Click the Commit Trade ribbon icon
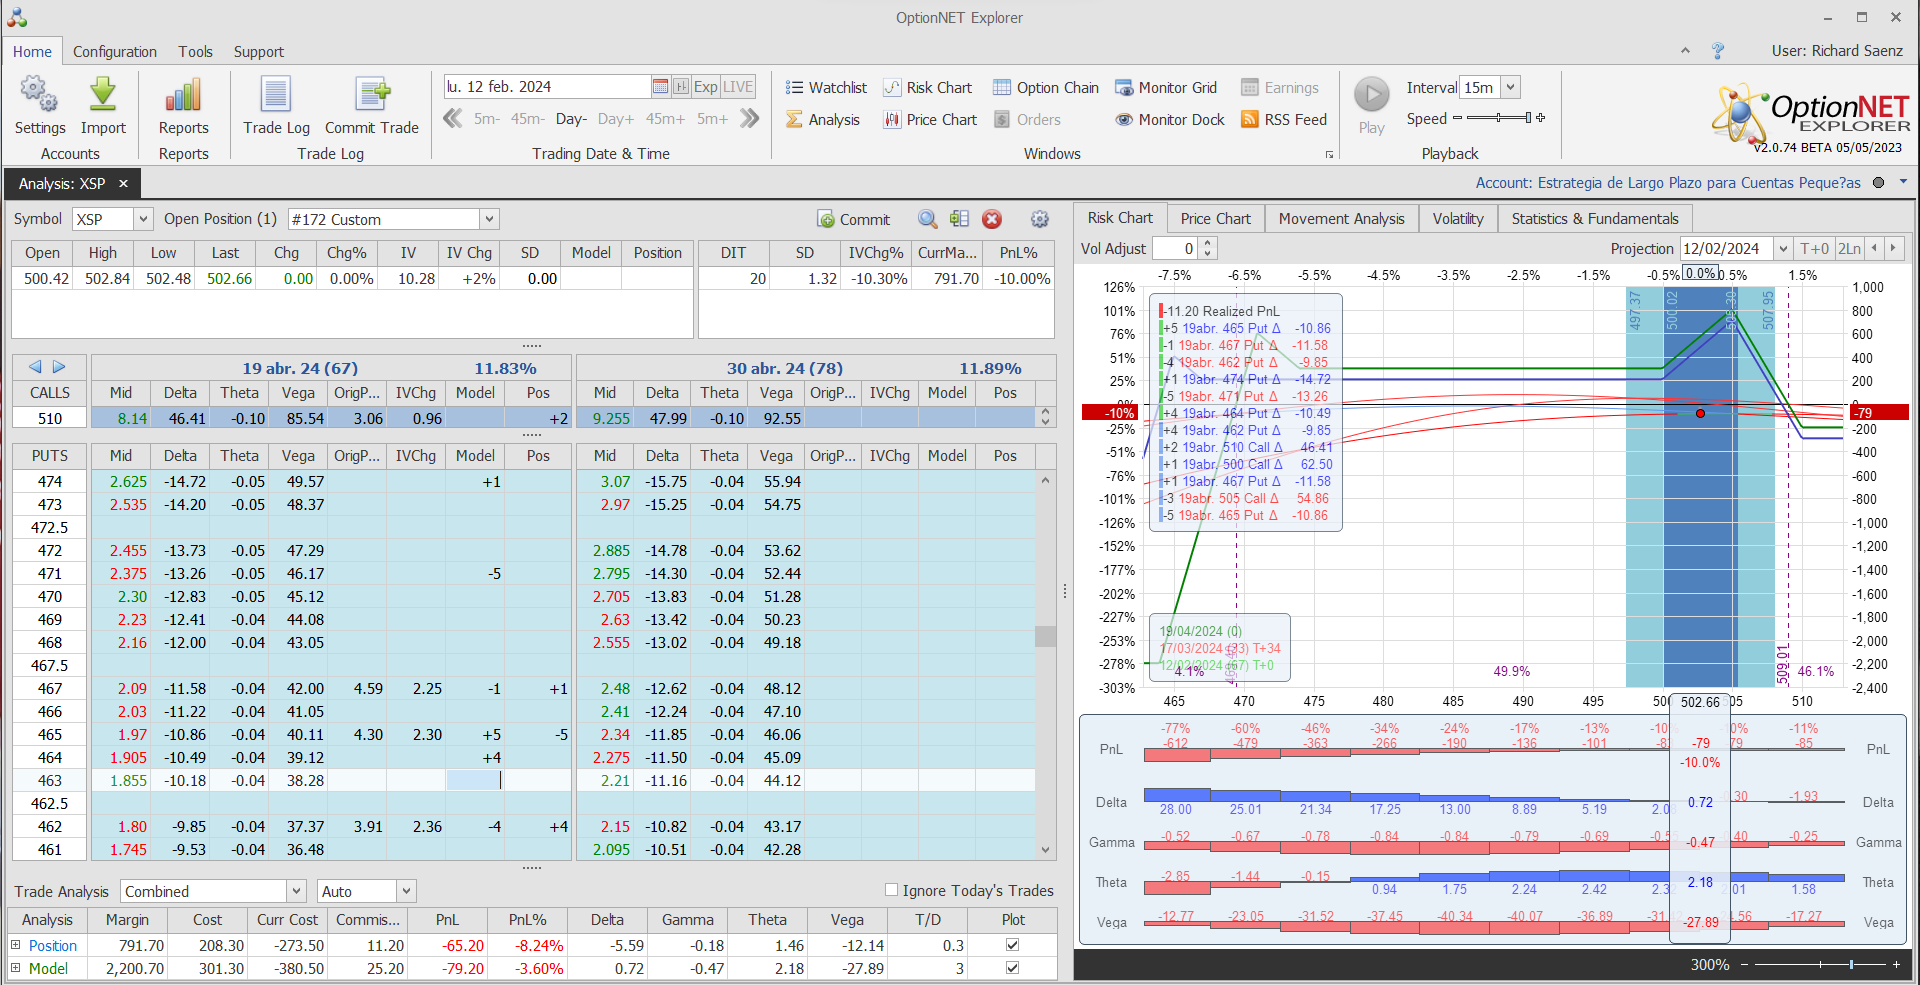 pos(372,106)
